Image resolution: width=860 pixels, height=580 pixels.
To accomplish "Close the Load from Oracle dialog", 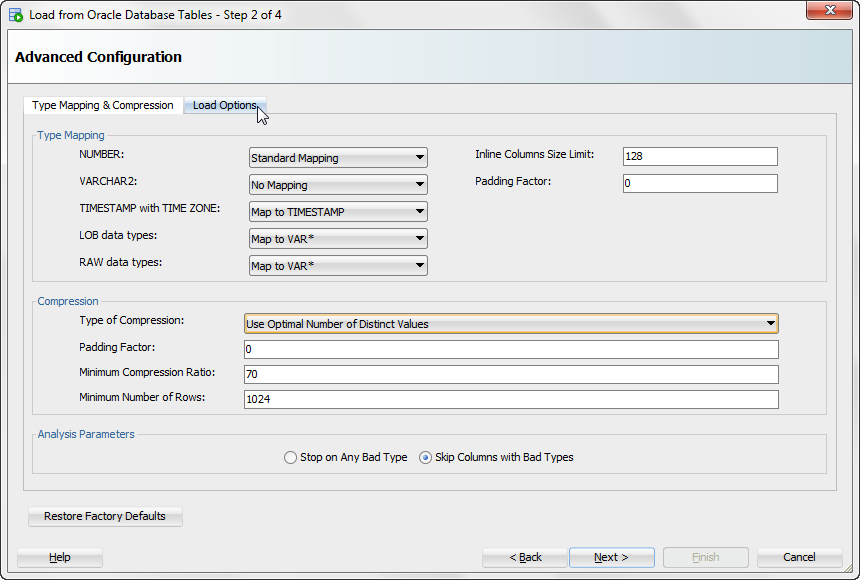I will pos(829,10).
